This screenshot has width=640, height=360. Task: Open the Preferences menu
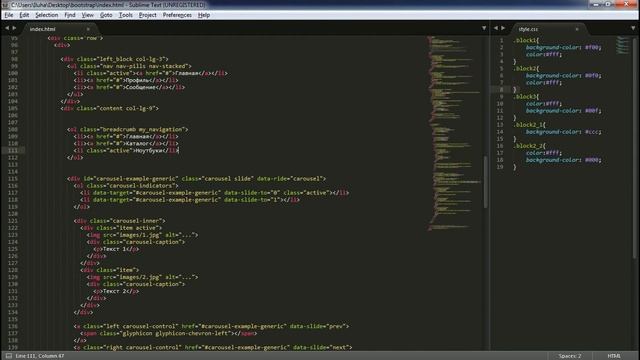click(x=177, y=15)
